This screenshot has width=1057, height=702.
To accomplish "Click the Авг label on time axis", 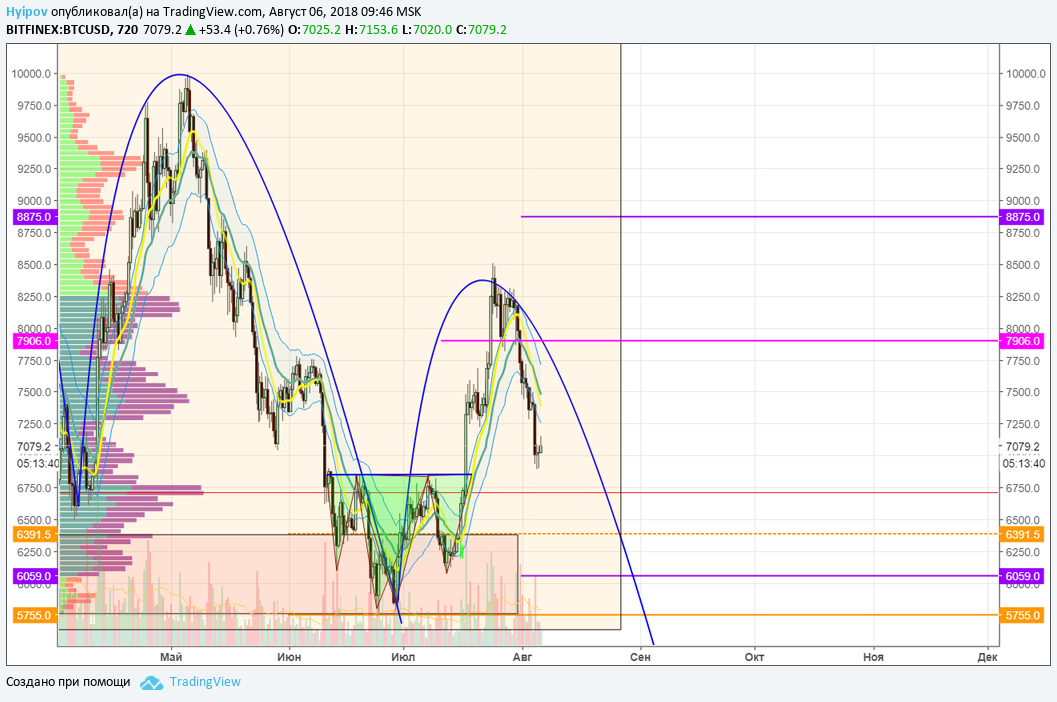I will [x=522, y=657].
